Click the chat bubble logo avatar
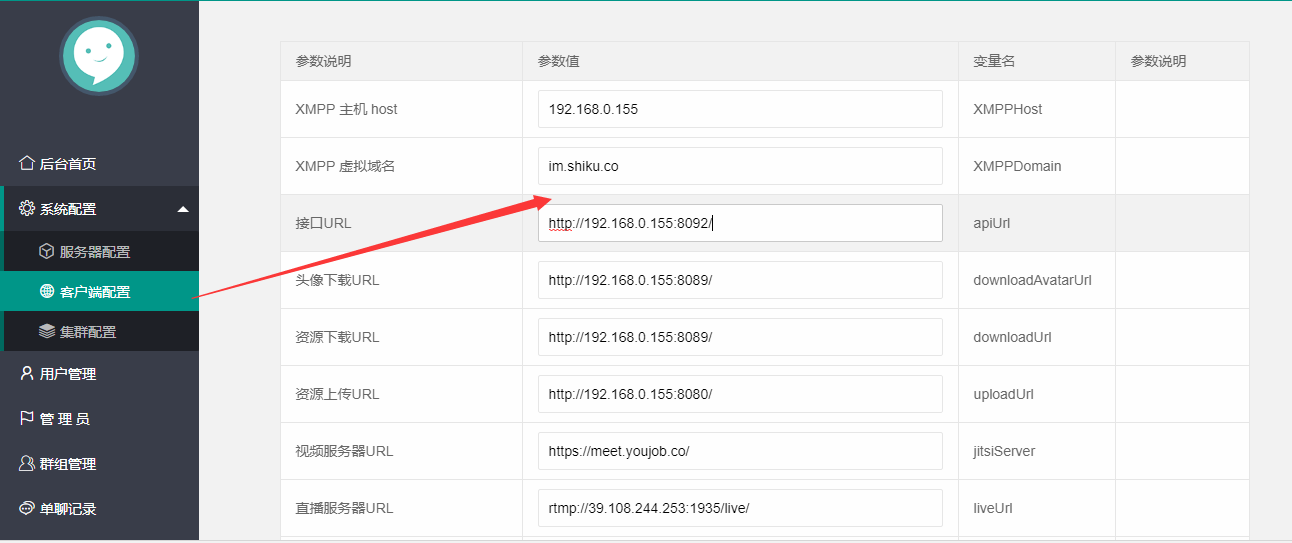 (x=98, y=56)
